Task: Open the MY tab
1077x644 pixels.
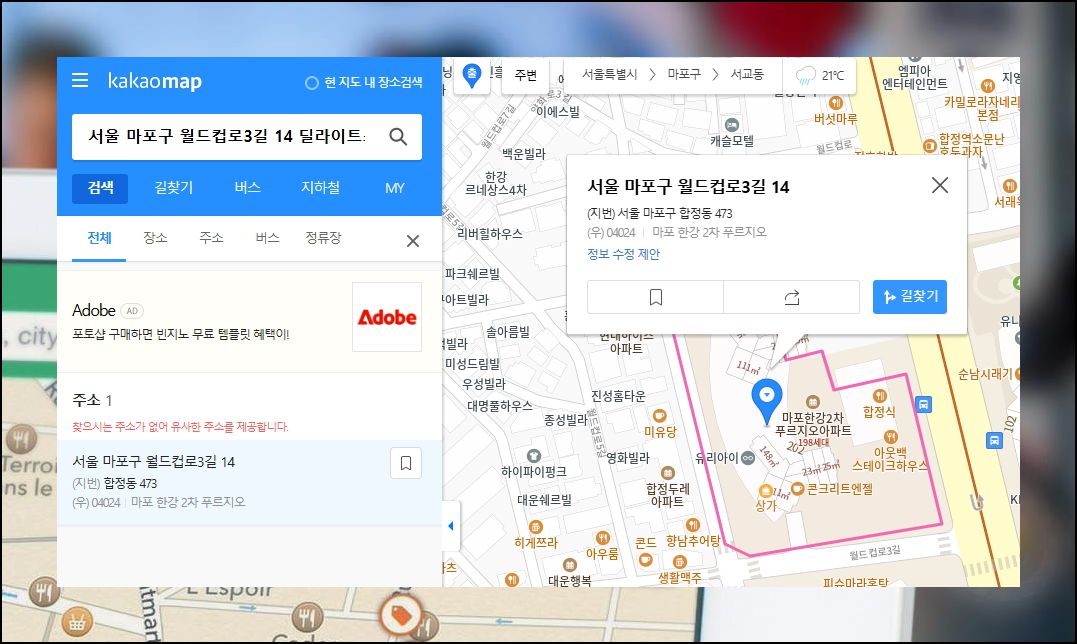Action: tap(394, 187)
